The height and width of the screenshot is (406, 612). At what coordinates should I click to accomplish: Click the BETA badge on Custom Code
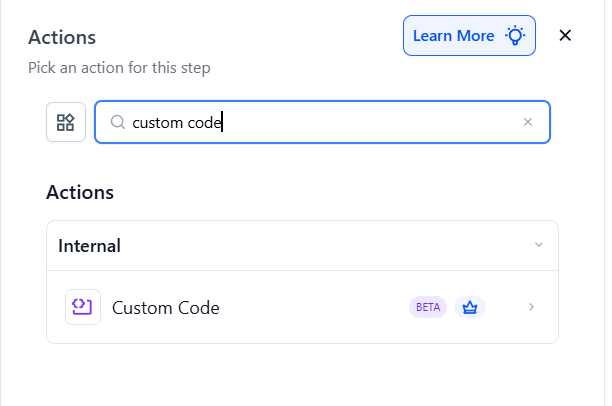click(428, 307)
